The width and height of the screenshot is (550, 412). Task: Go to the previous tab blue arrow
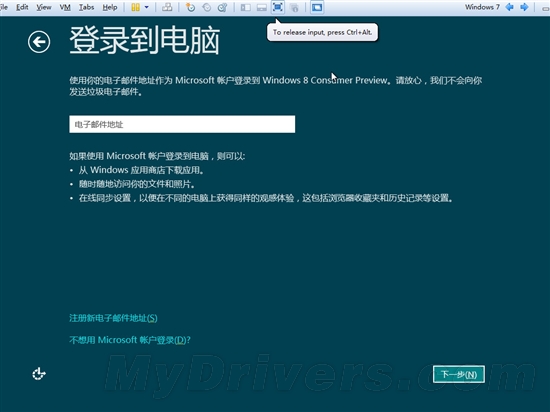[x=510, y=7]
